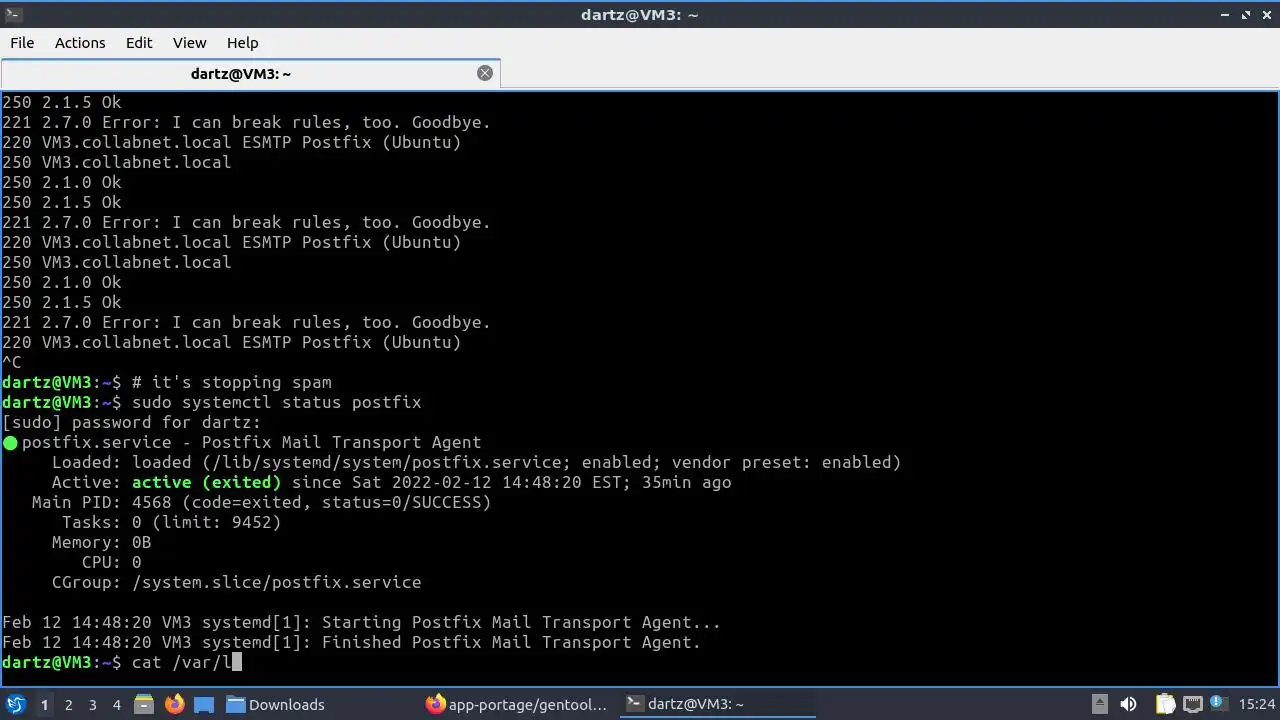This screenshot has width=1280, height=720.
Task: Switch to the app-portage/gentool Firefox window
Action: pos(517,705)
